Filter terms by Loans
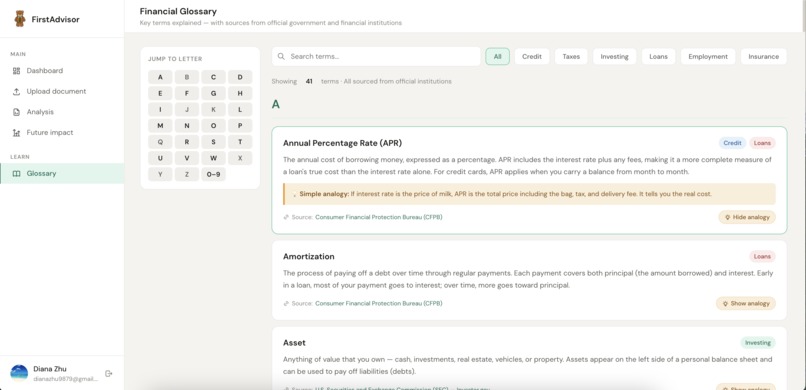 click(658, 57)
